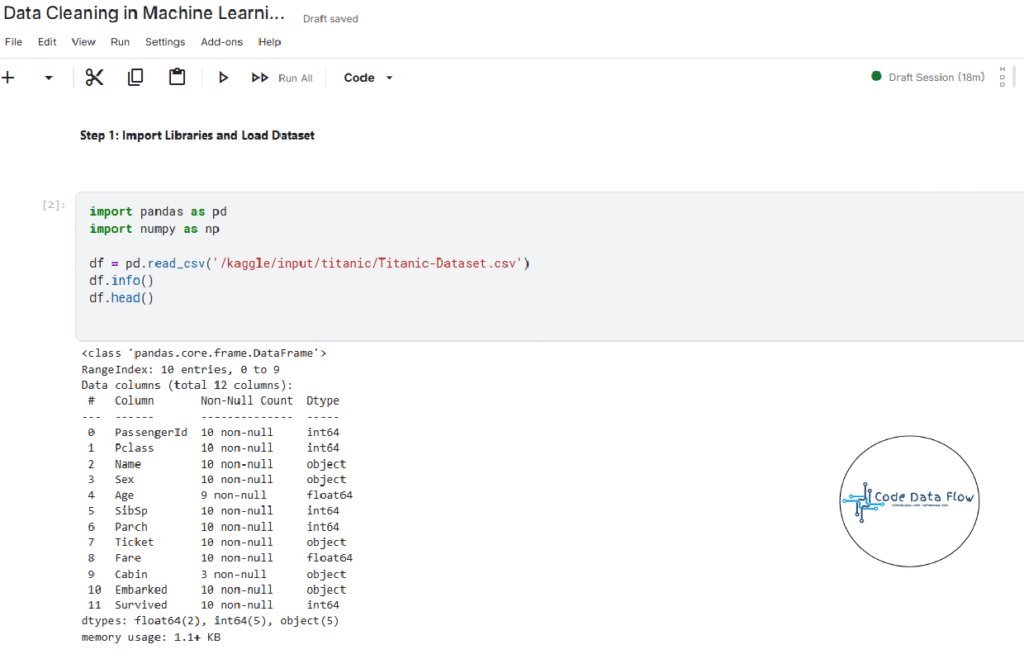This screenshot has width=1024, height=654.
Task: Open the File menu
Action: 13,42
